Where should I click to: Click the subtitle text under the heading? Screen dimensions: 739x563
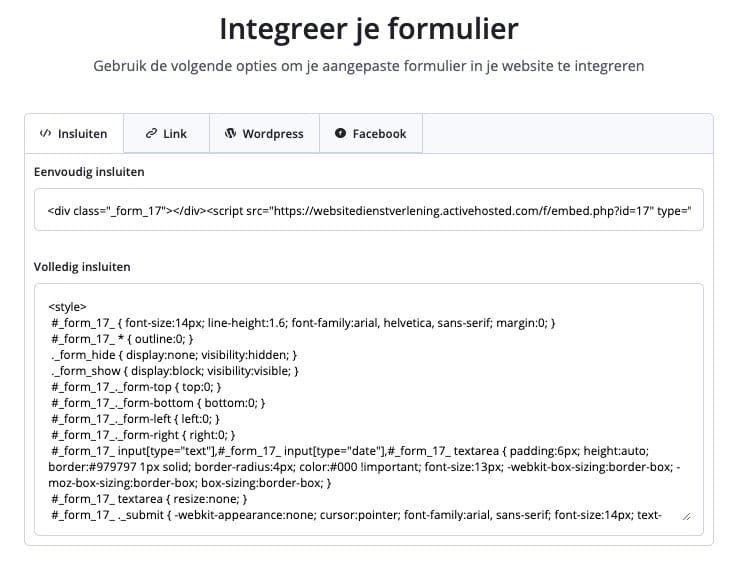pos(369,66)
